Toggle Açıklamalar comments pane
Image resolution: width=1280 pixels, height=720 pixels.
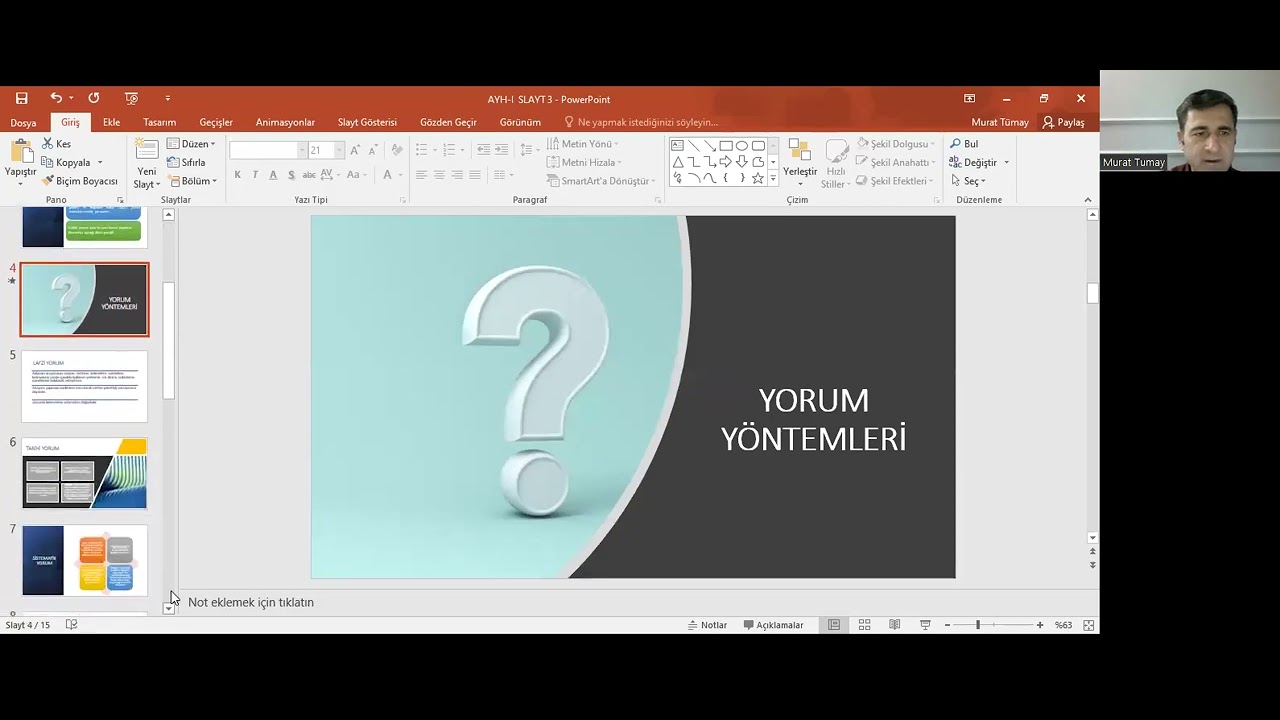[x=773, y=625]
